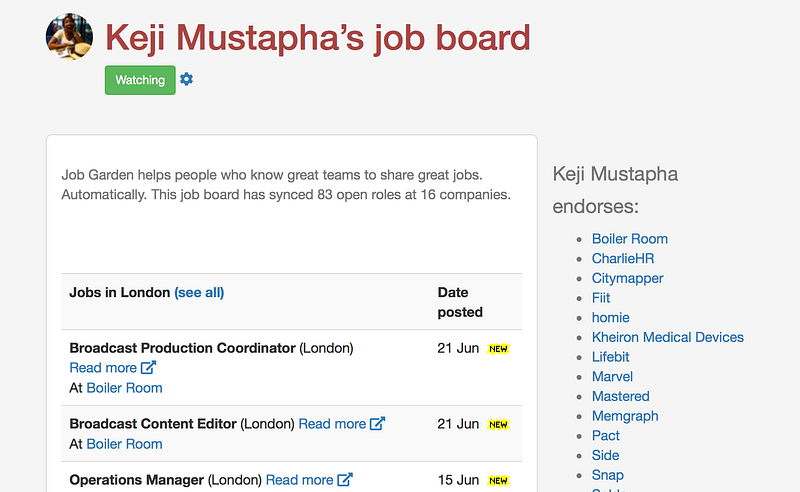This screenshot has width=800, height=492.
Task: Click the Date posted column header
Action: tap(460, 302)
